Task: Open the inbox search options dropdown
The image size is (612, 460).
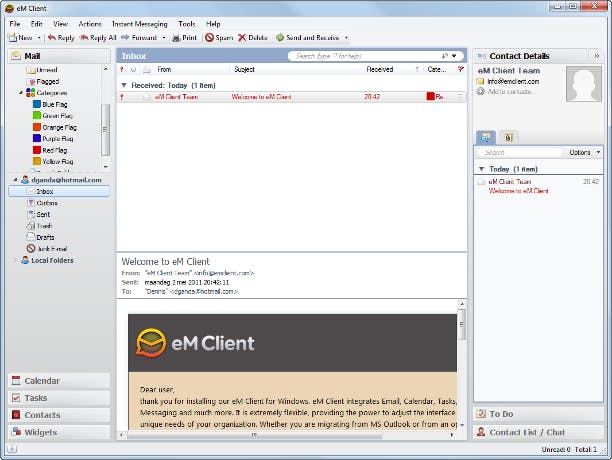Action: click(x=454, y=56)
